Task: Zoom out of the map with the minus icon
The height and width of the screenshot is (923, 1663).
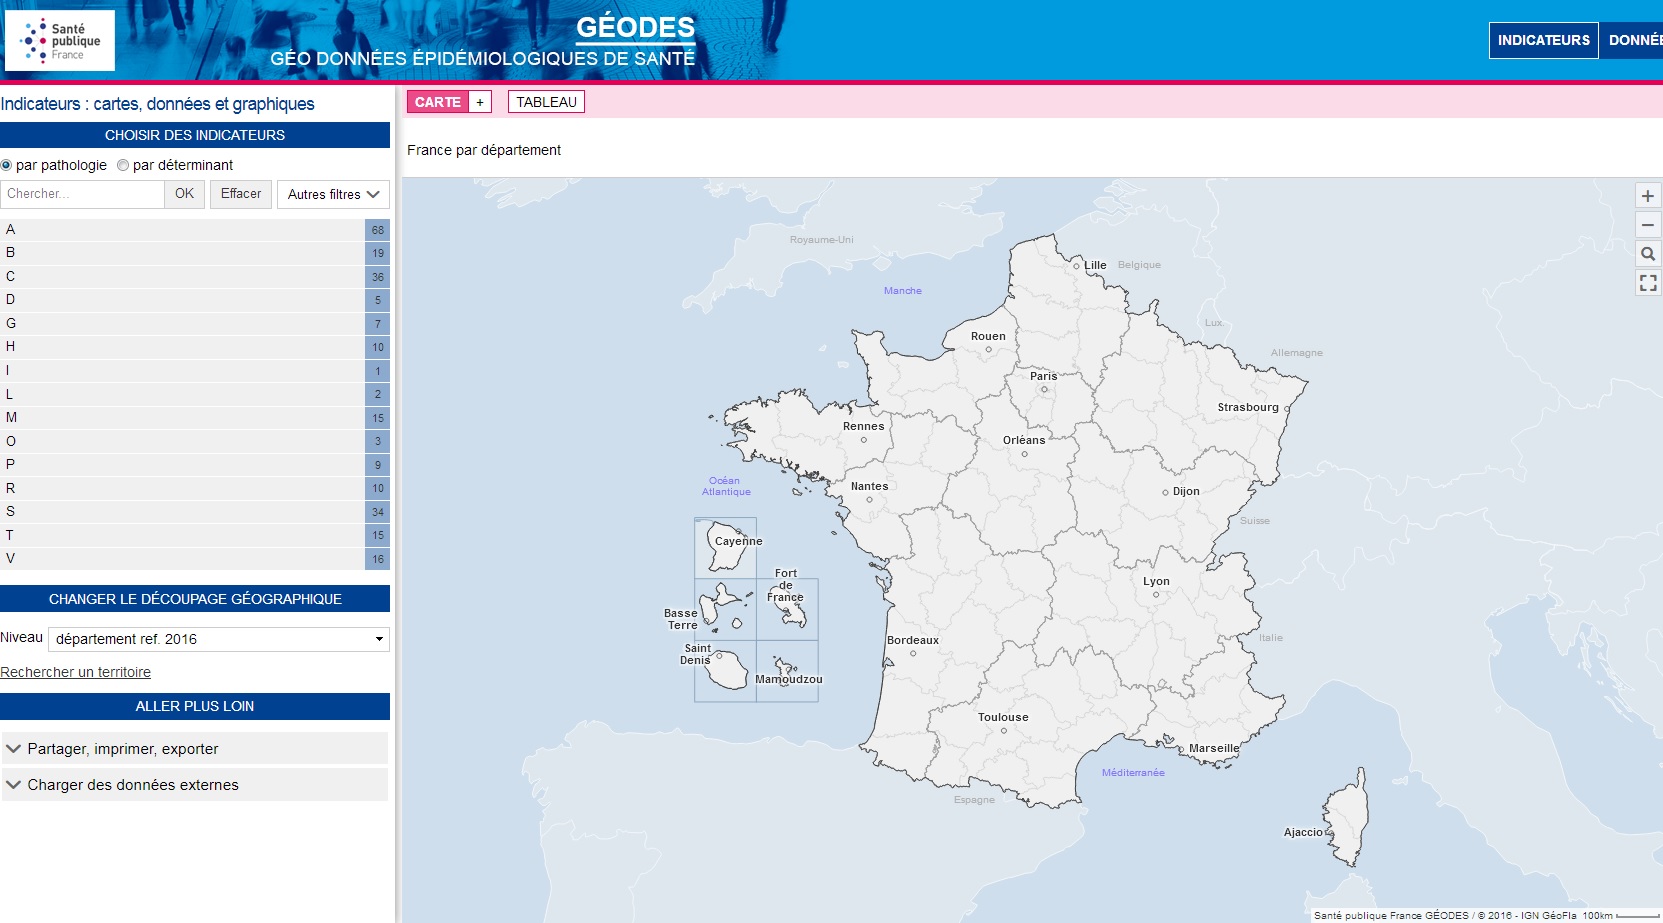Action: (1648, 225)
